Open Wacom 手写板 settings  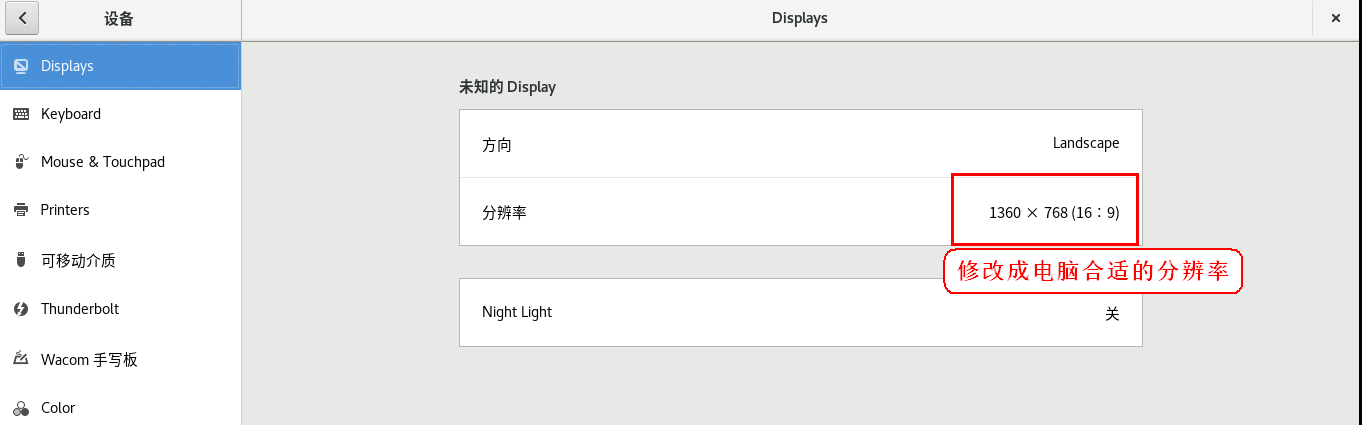pos(89,359)
